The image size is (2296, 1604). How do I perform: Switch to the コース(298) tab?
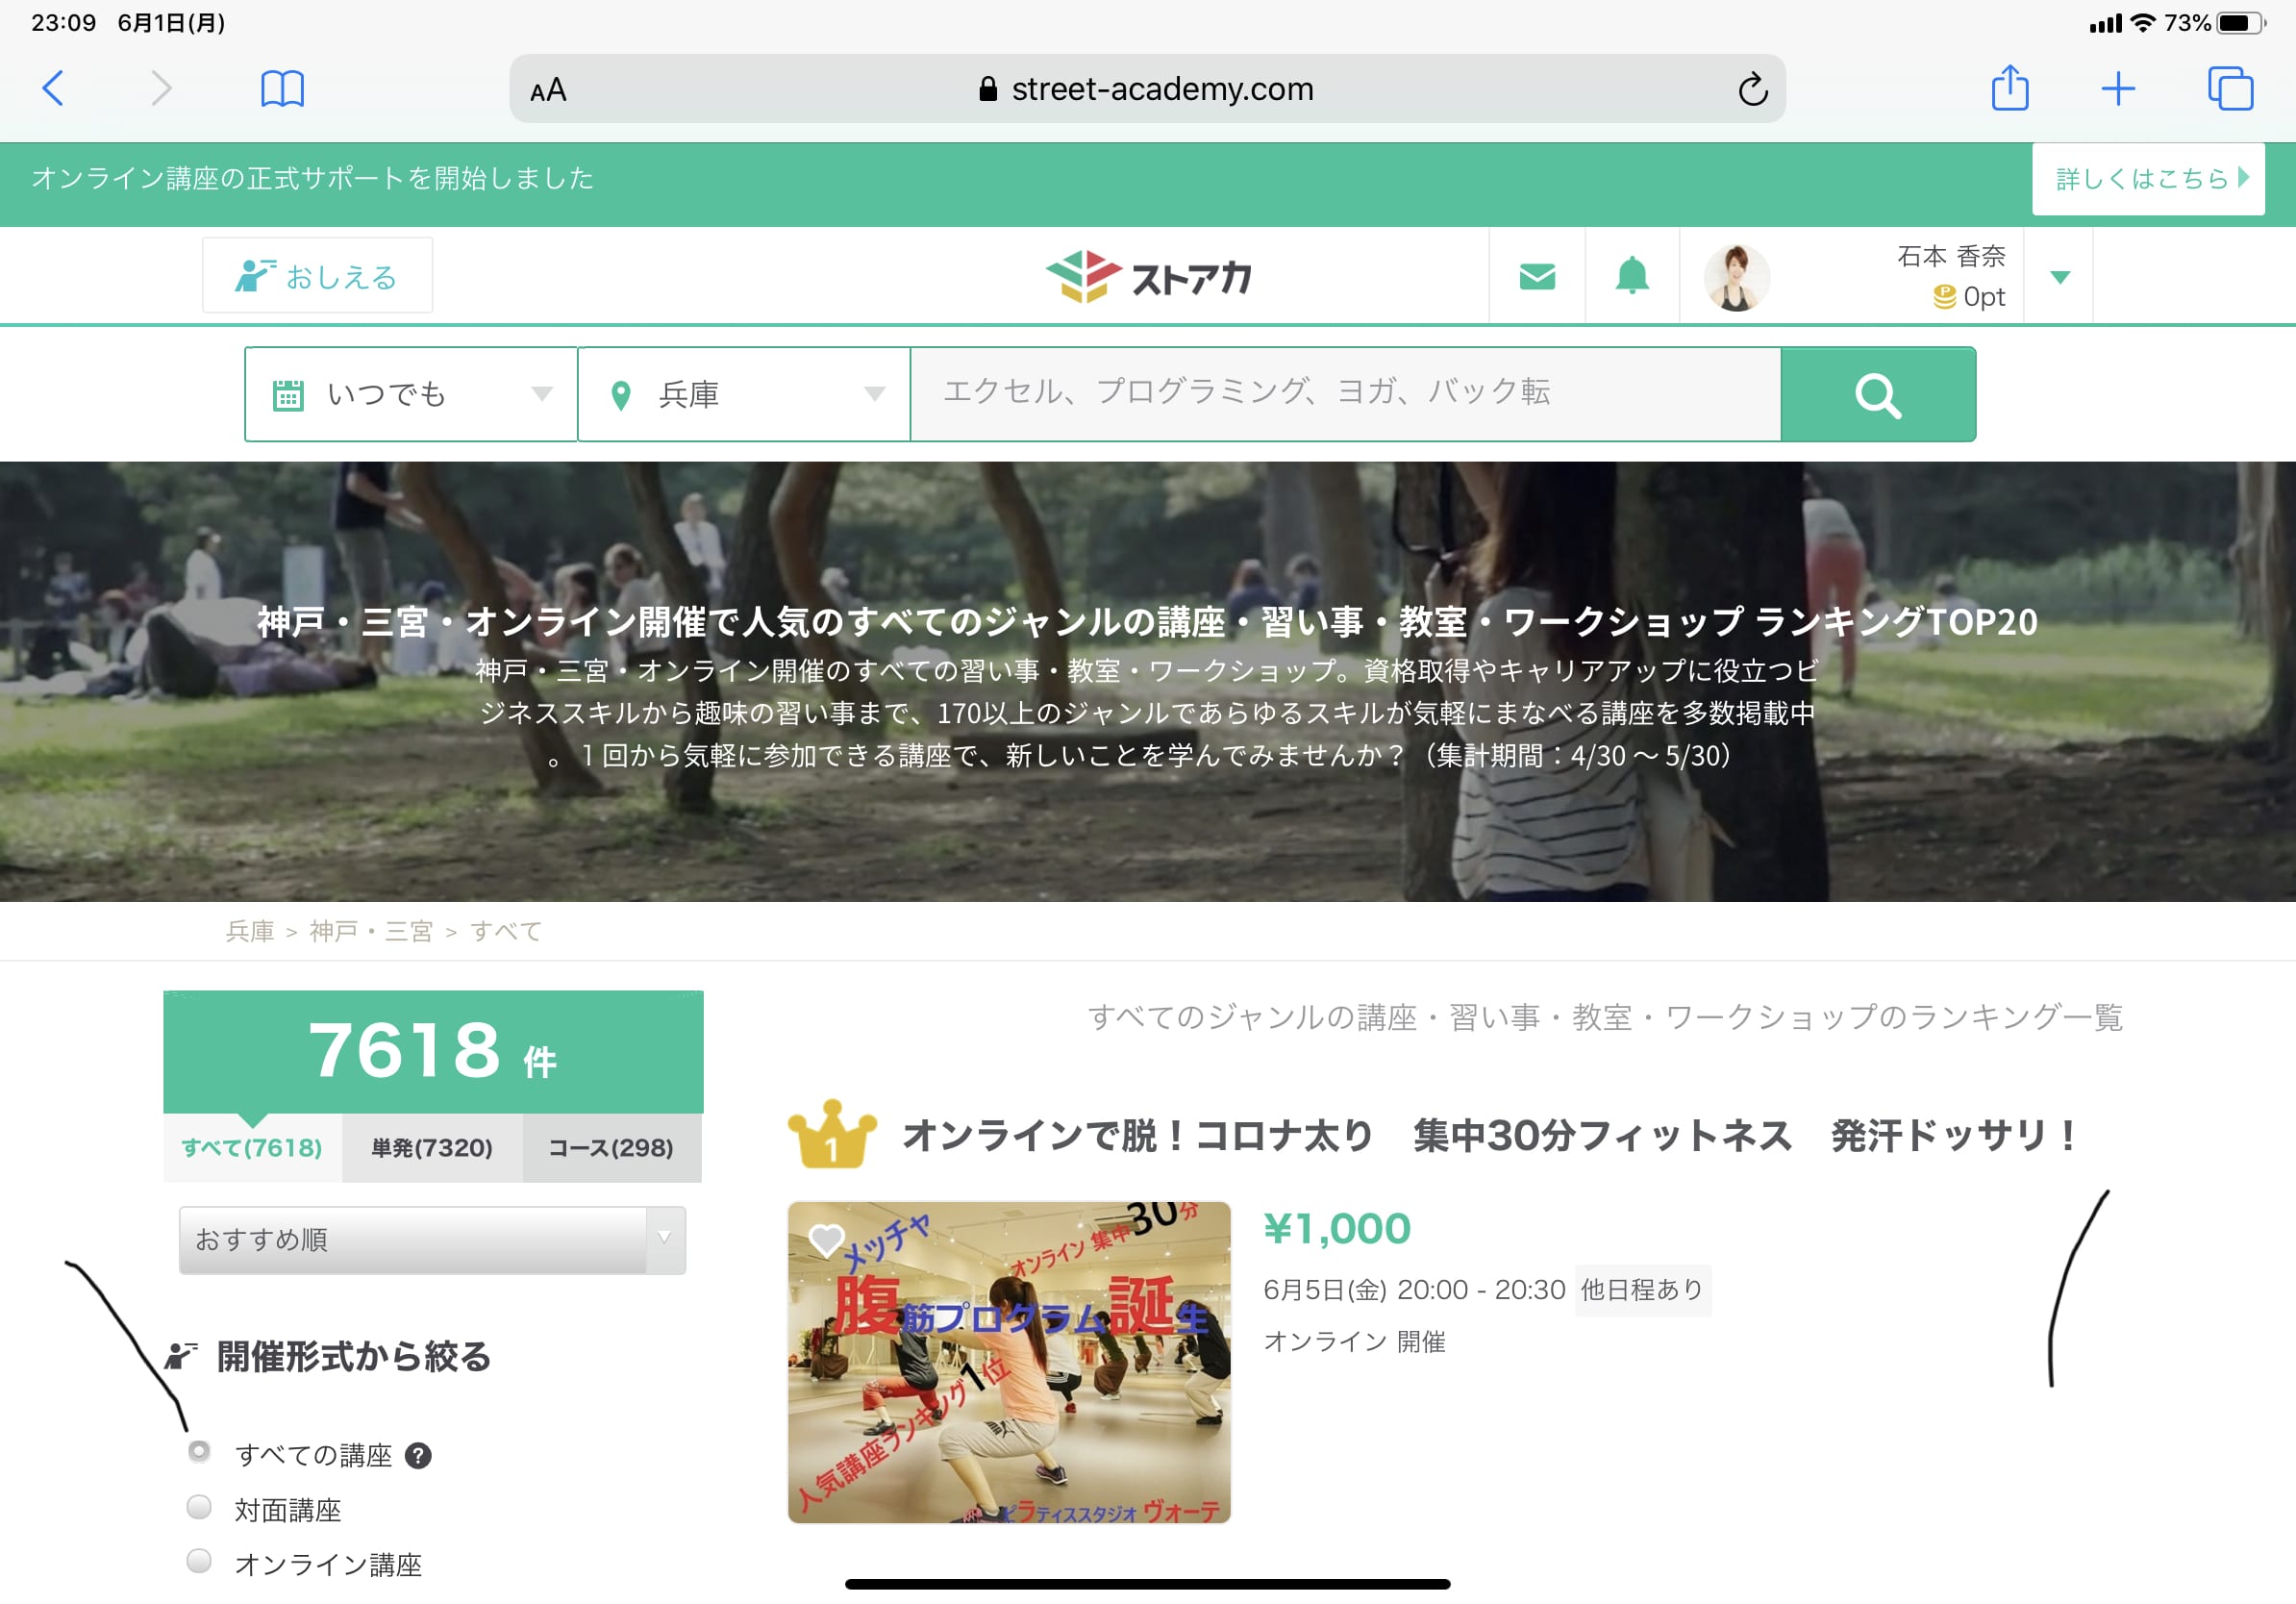[x=611, y=1148]
